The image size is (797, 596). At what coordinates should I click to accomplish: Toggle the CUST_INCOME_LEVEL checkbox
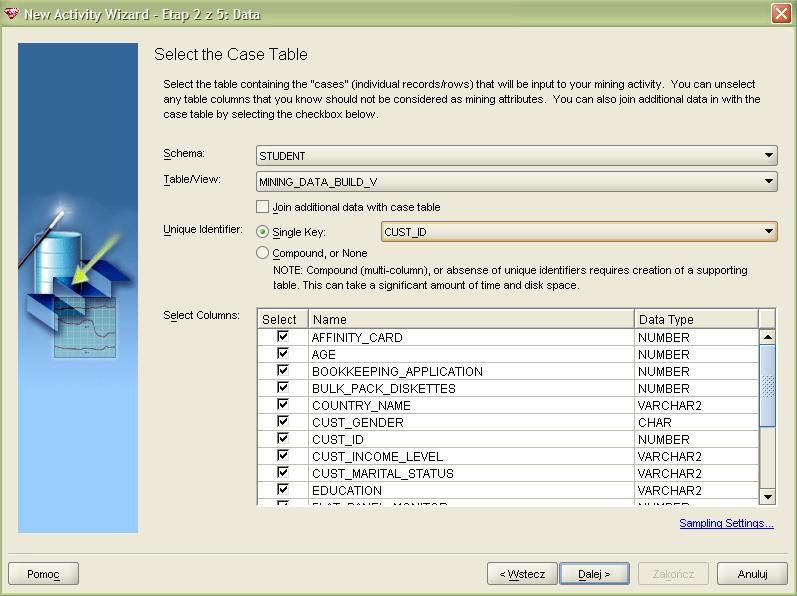(283, 455)
